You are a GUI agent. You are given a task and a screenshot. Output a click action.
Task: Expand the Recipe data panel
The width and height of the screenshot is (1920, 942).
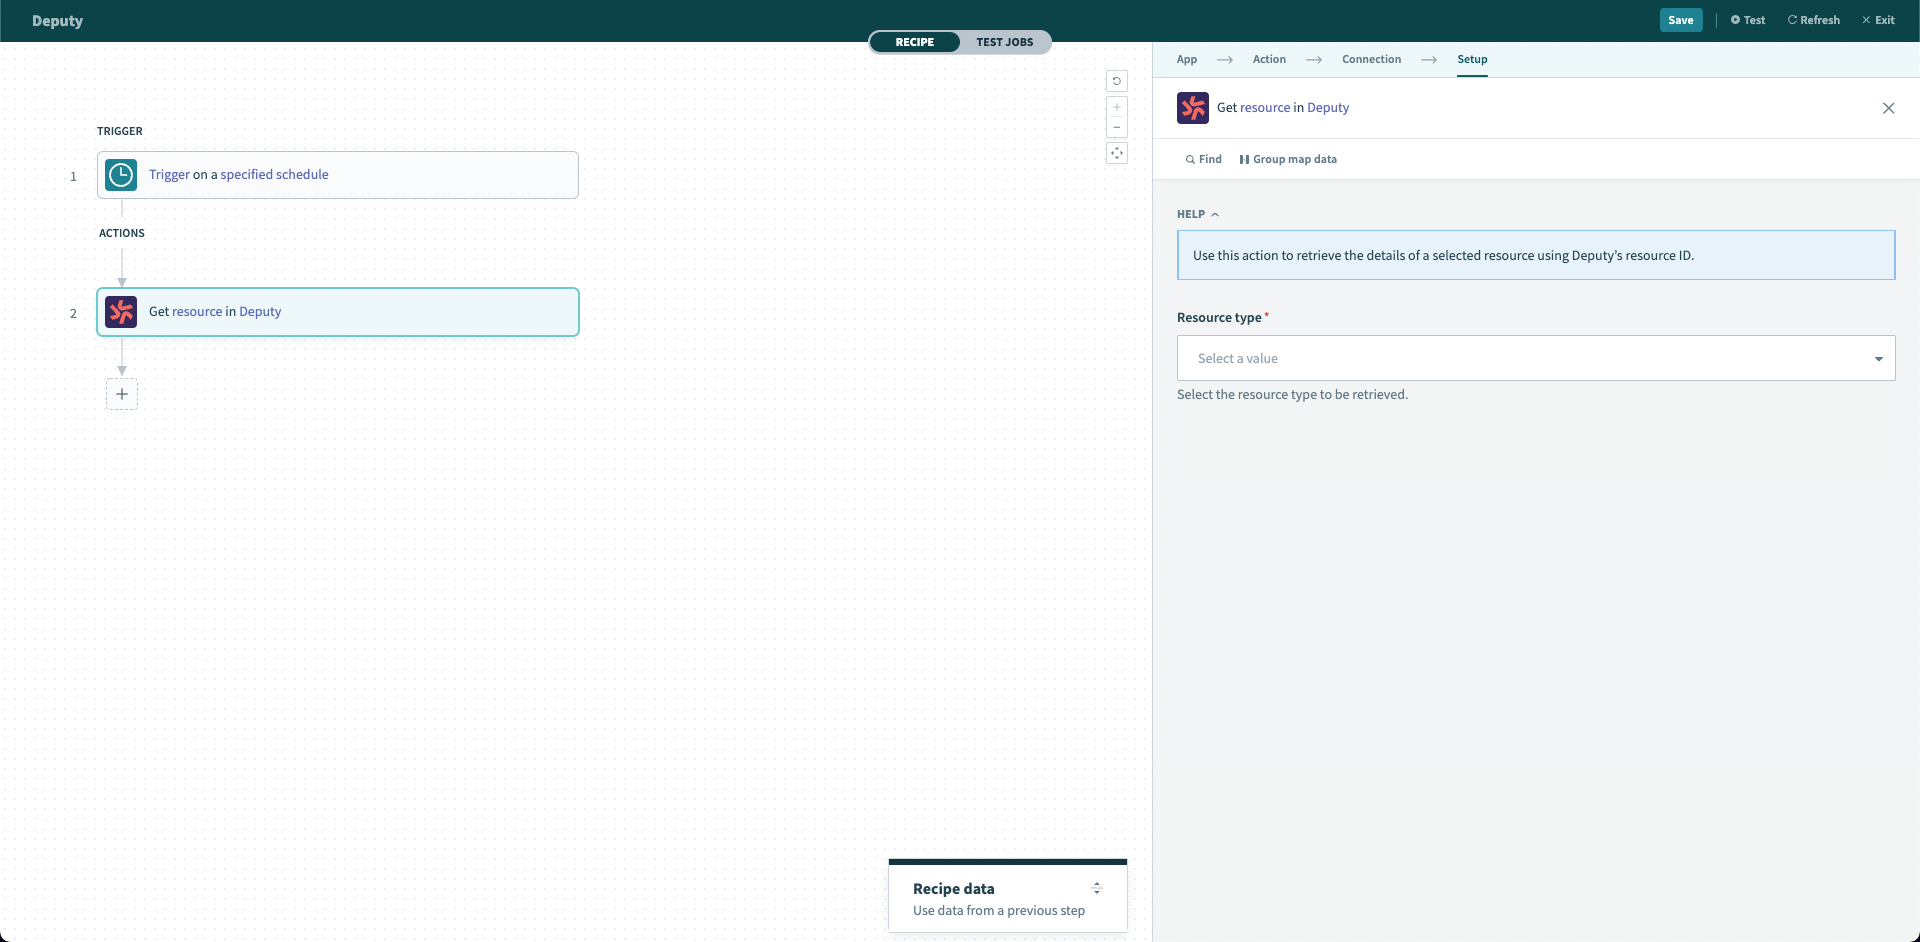click(x=1097, y=888)
